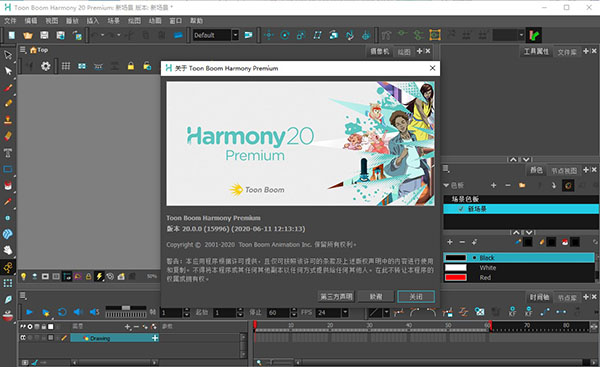The image size is (600, 367).
Task: Click the green render icon at toolbar end
Action: tap(534, 35)
